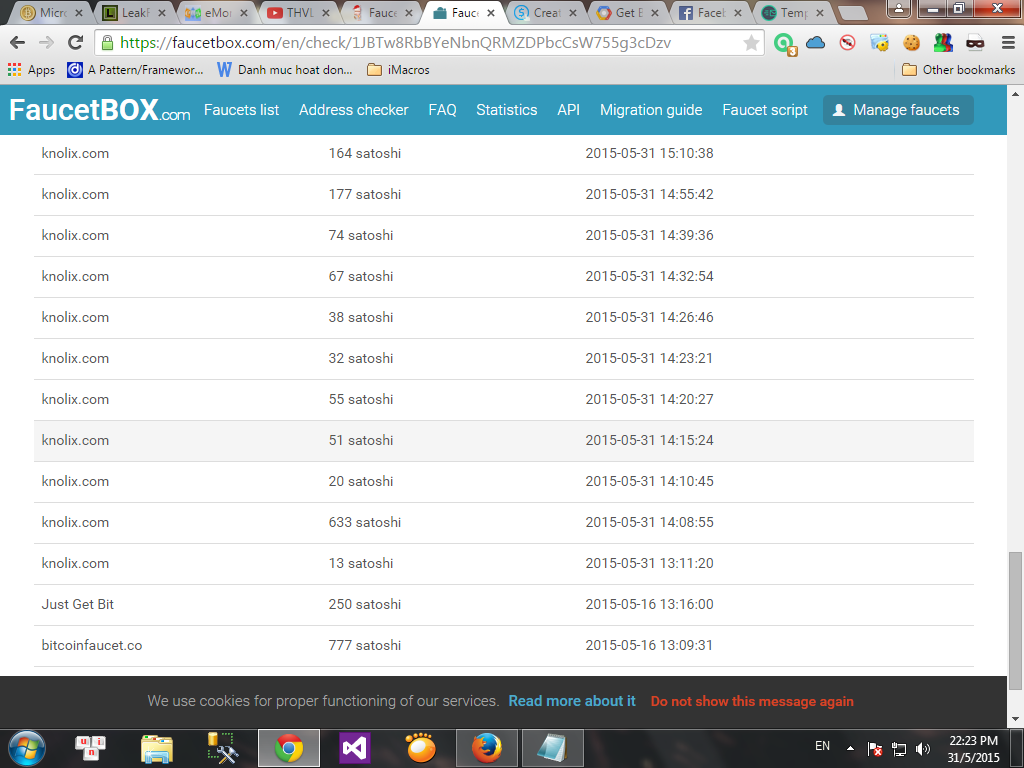
Task: Open the orange media player taskbar icon
Action: tap(421, 748)
